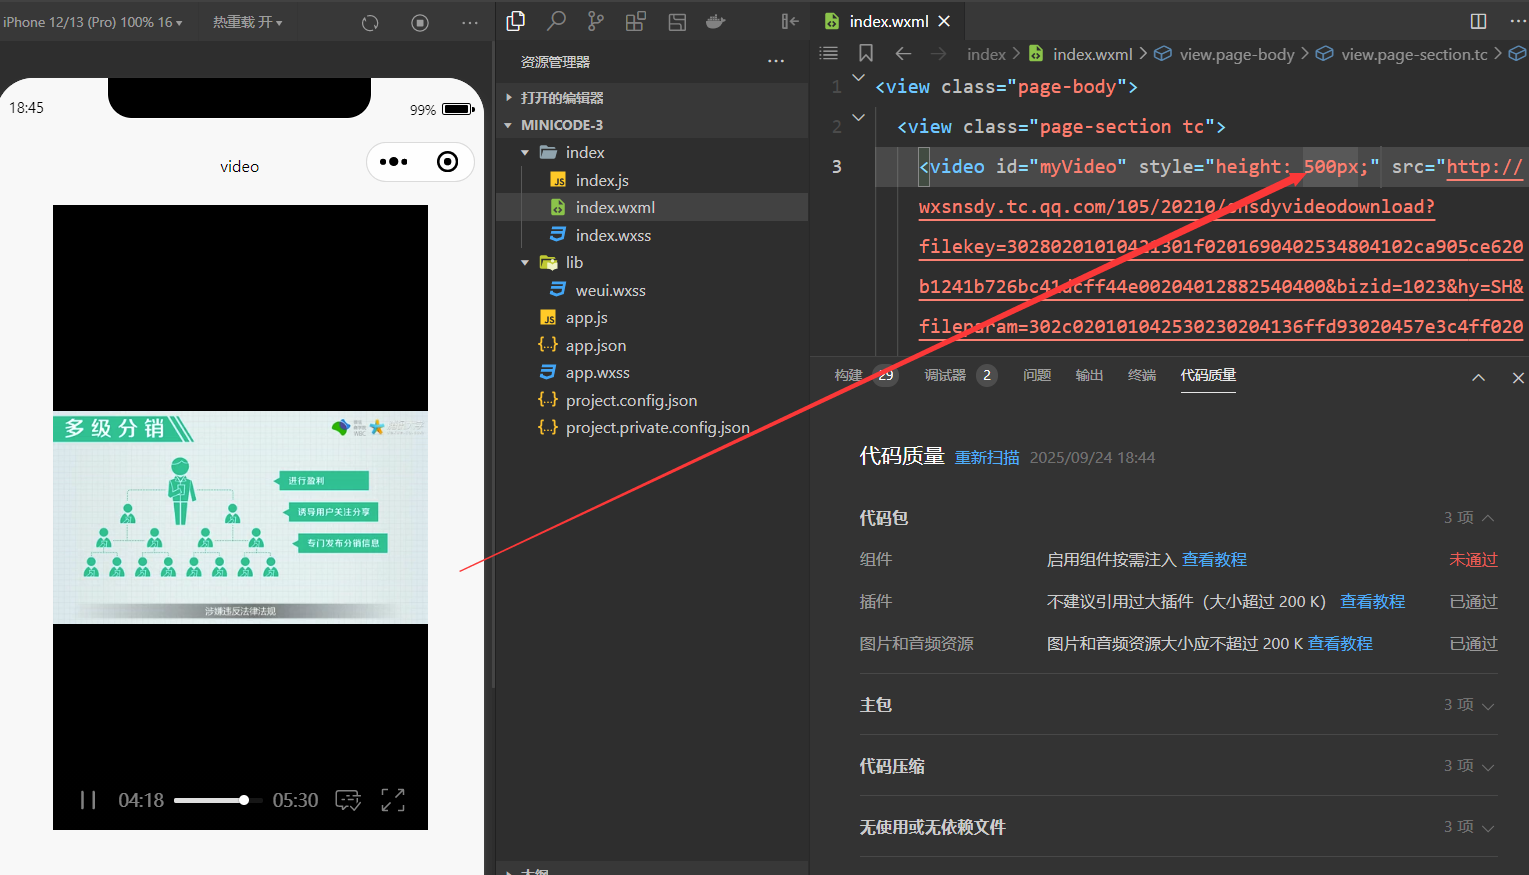Stop the simulator with the stop icon
The width and height of the screenshot is (1529, 875).
(x=420, y=22)
